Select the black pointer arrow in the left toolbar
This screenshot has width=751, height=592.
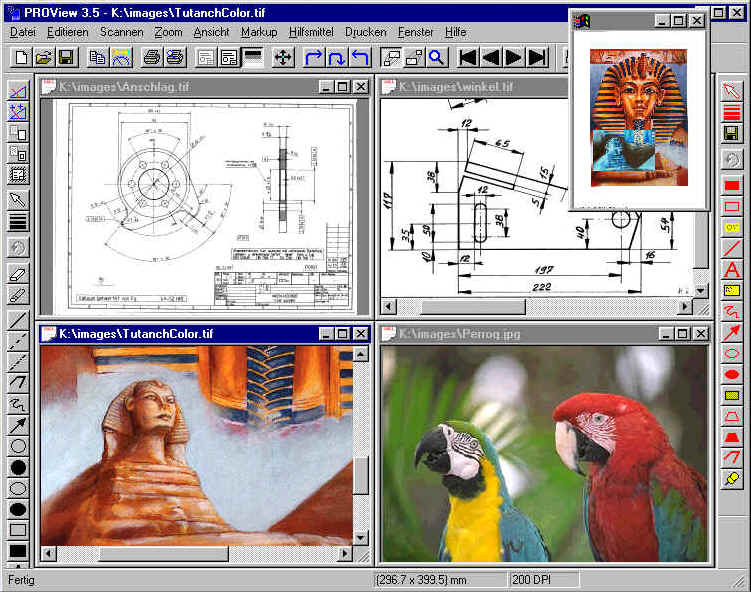click(x=18, y=200)
